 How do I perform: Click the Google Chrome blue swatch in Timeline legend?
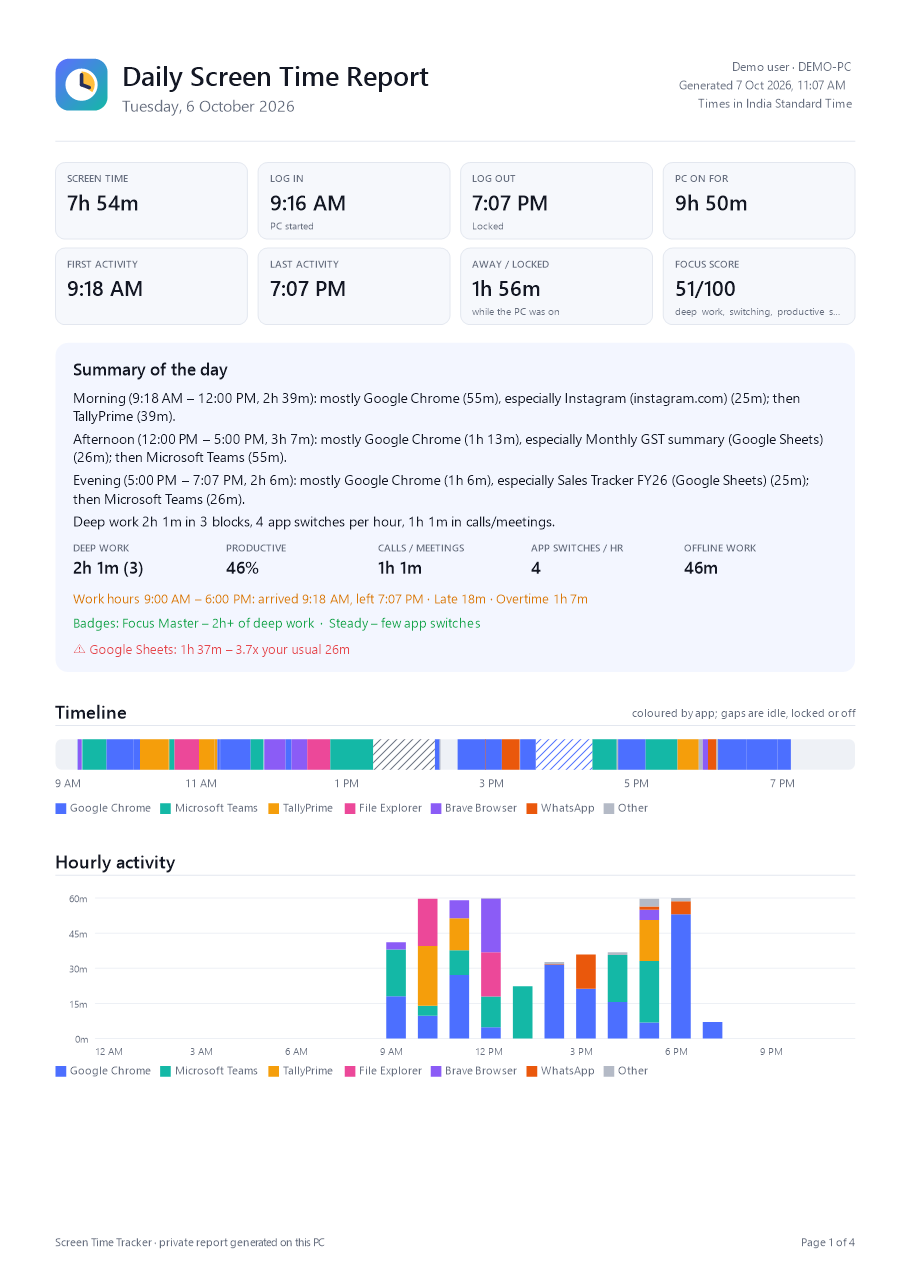coord(60,808)
